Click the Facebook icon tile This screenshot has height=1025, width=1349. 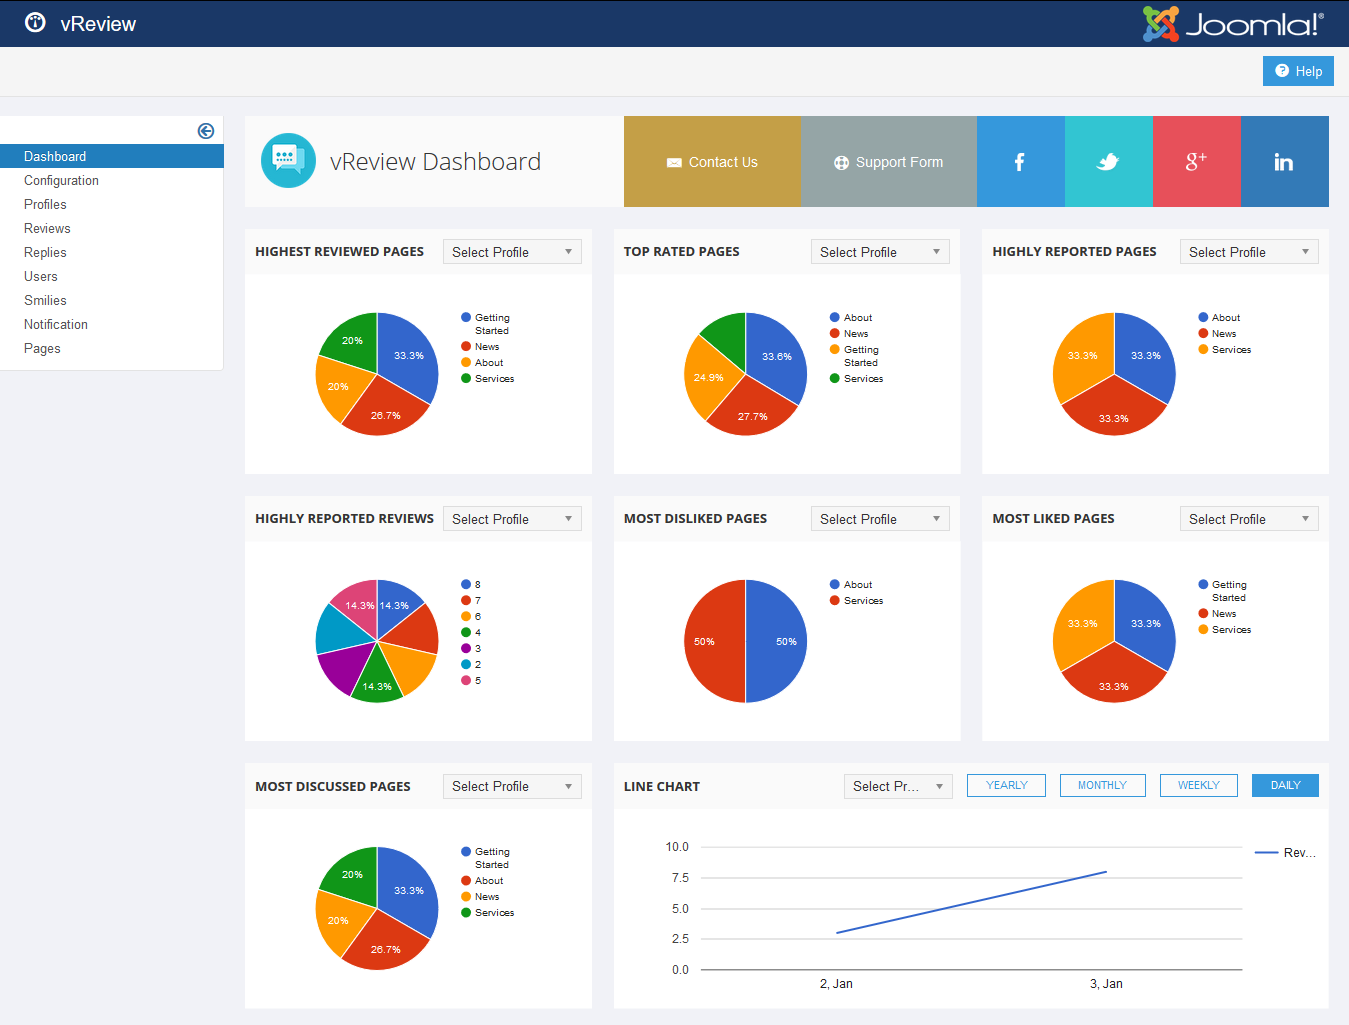(x=1020, y=162)
